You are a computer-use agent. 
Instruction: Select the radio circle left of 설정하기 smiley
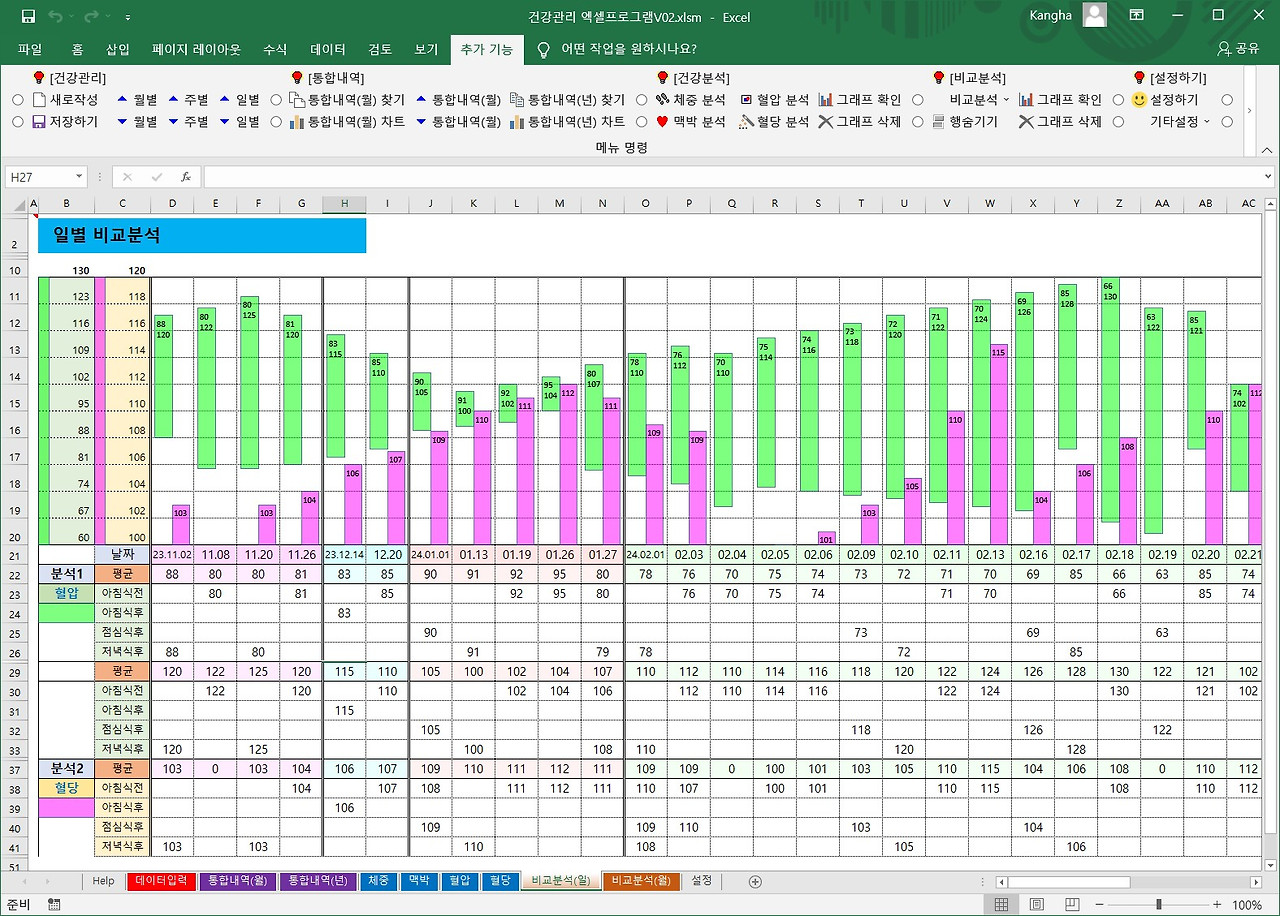tap(1118, 100)
